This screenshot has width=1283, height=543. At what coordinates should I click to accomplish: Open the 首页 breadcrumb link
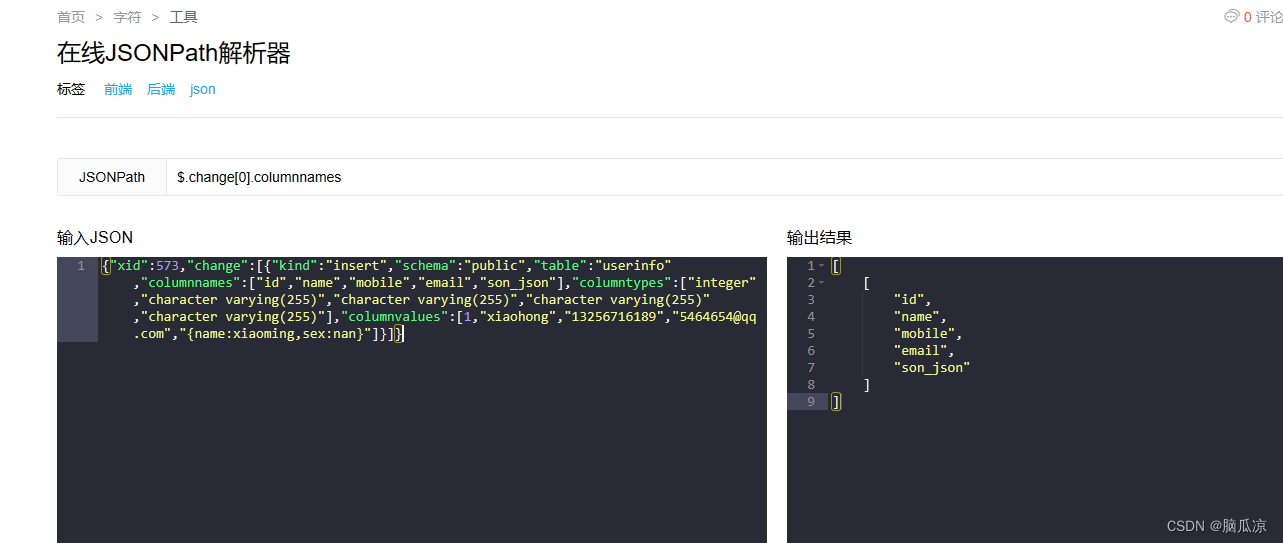(x=71, y=17)
